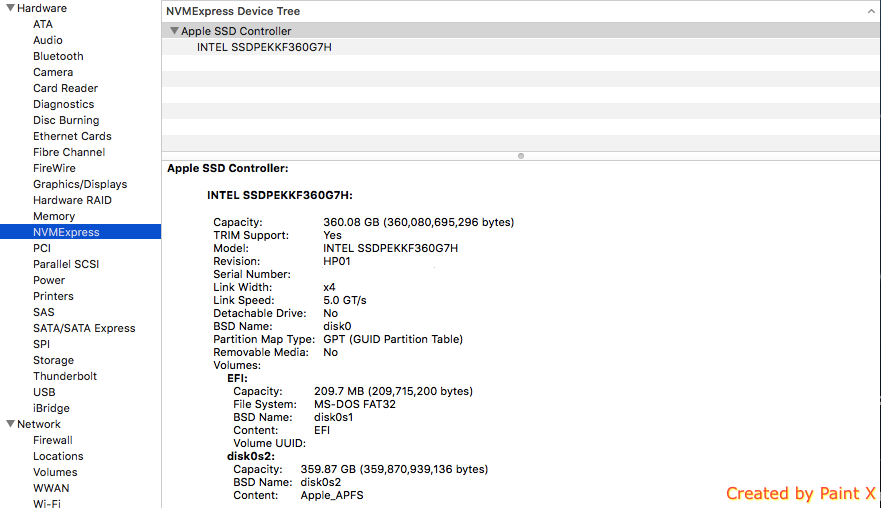Click the disk0s1 BSD name value
This screenshot has width=881, height=508.
333,418
